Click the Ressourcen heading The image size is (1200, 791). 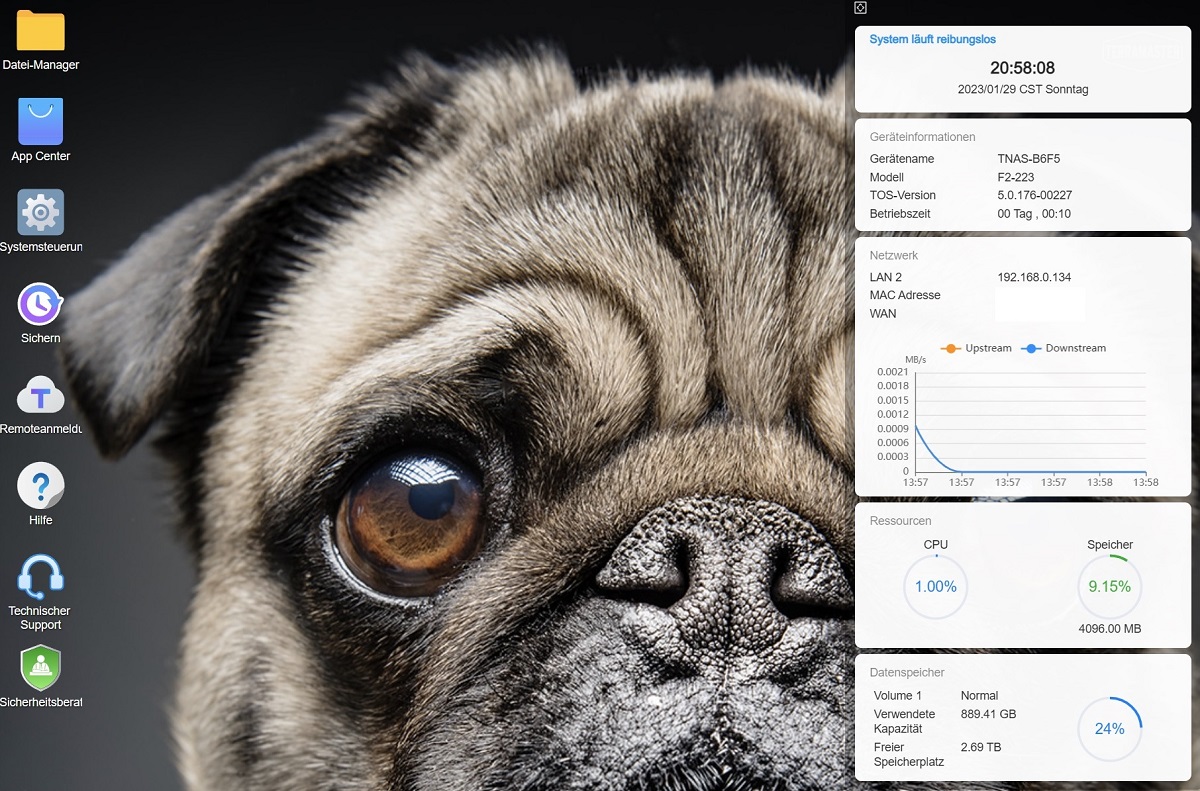[x=901, y=521]
